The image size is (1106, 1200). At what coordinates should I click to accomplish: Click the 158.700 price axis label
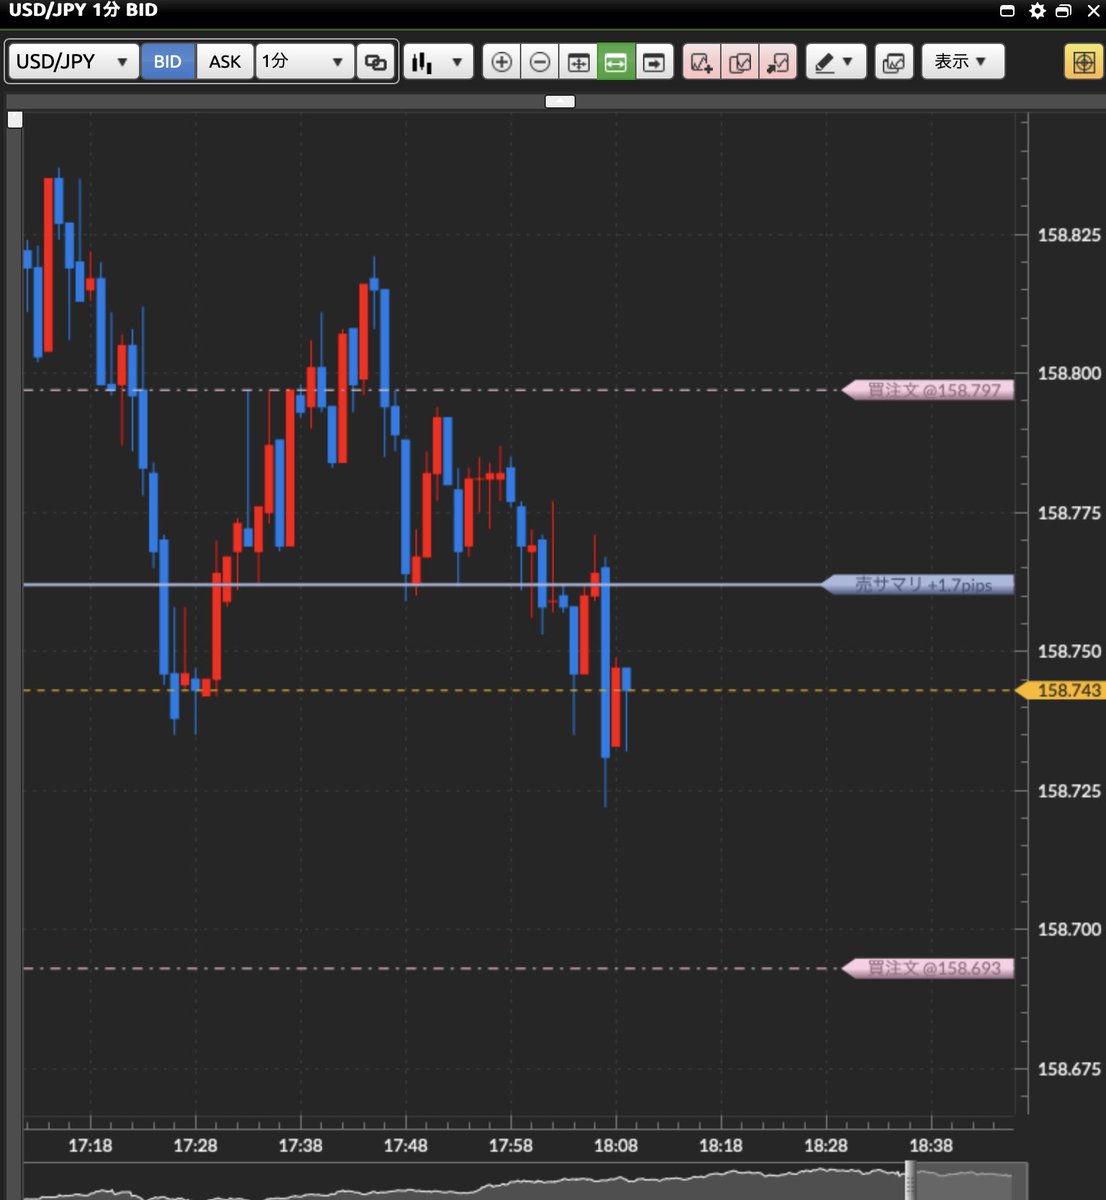pos(1069,929)
